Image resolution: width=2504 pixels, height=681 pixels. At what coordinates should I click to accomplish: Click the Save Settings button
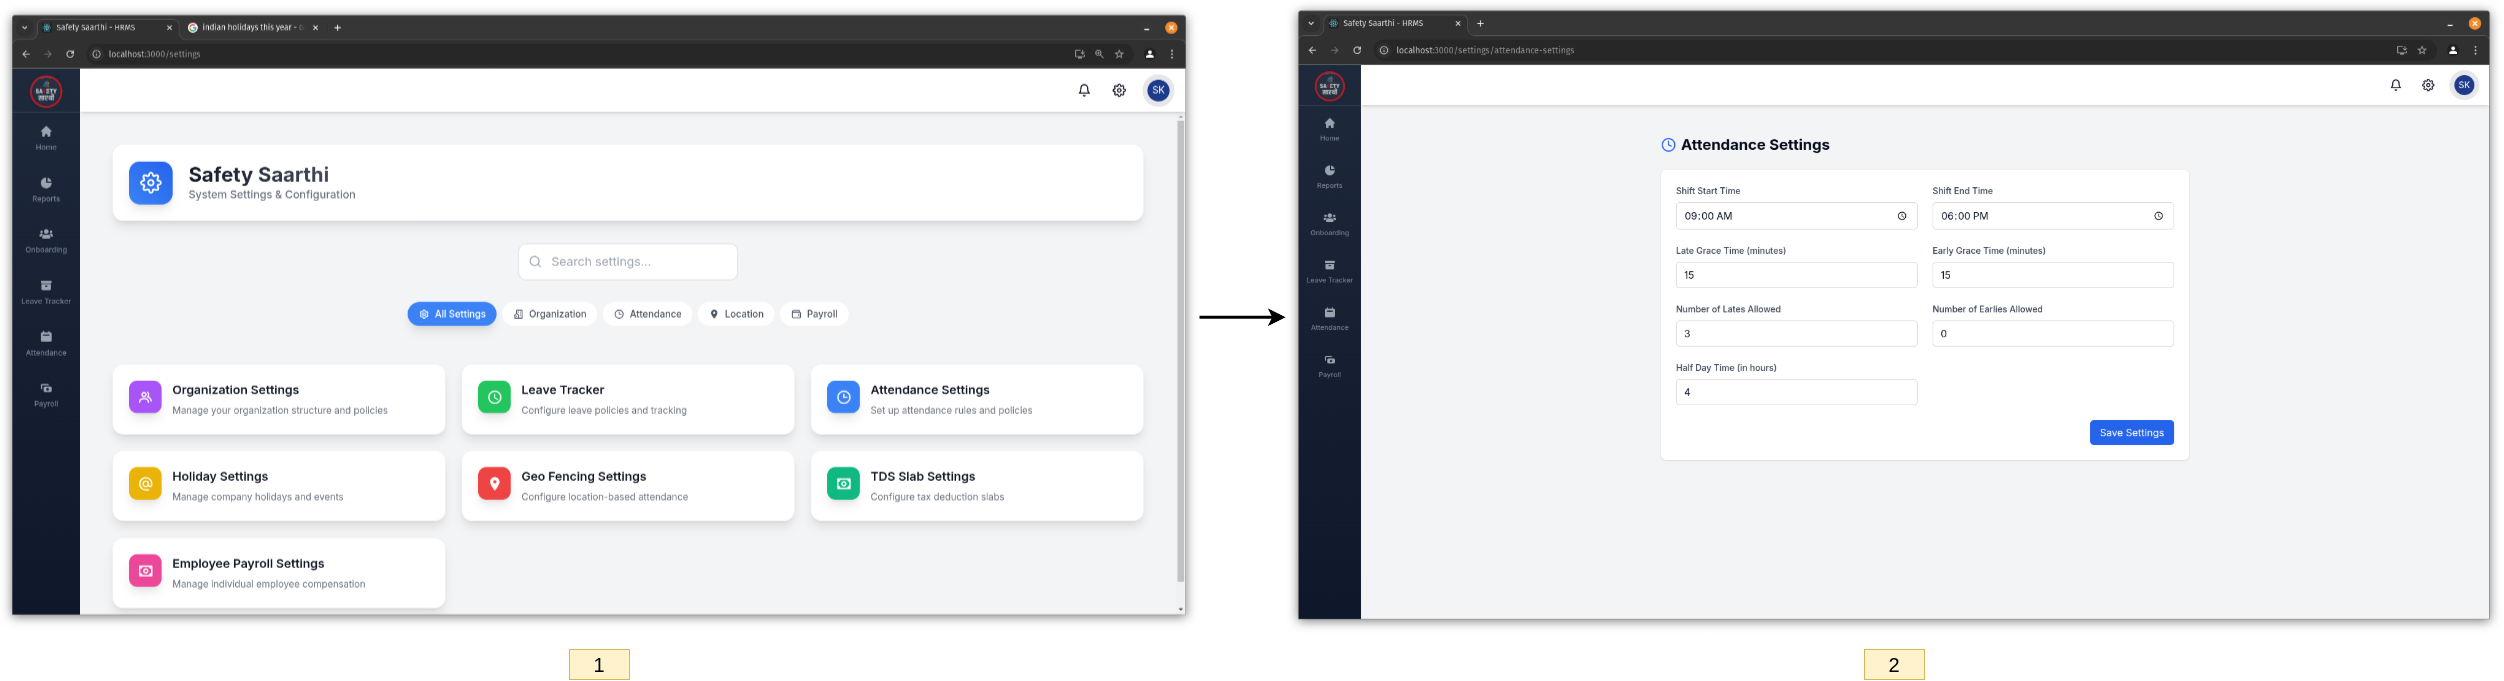pos(2131,433)
